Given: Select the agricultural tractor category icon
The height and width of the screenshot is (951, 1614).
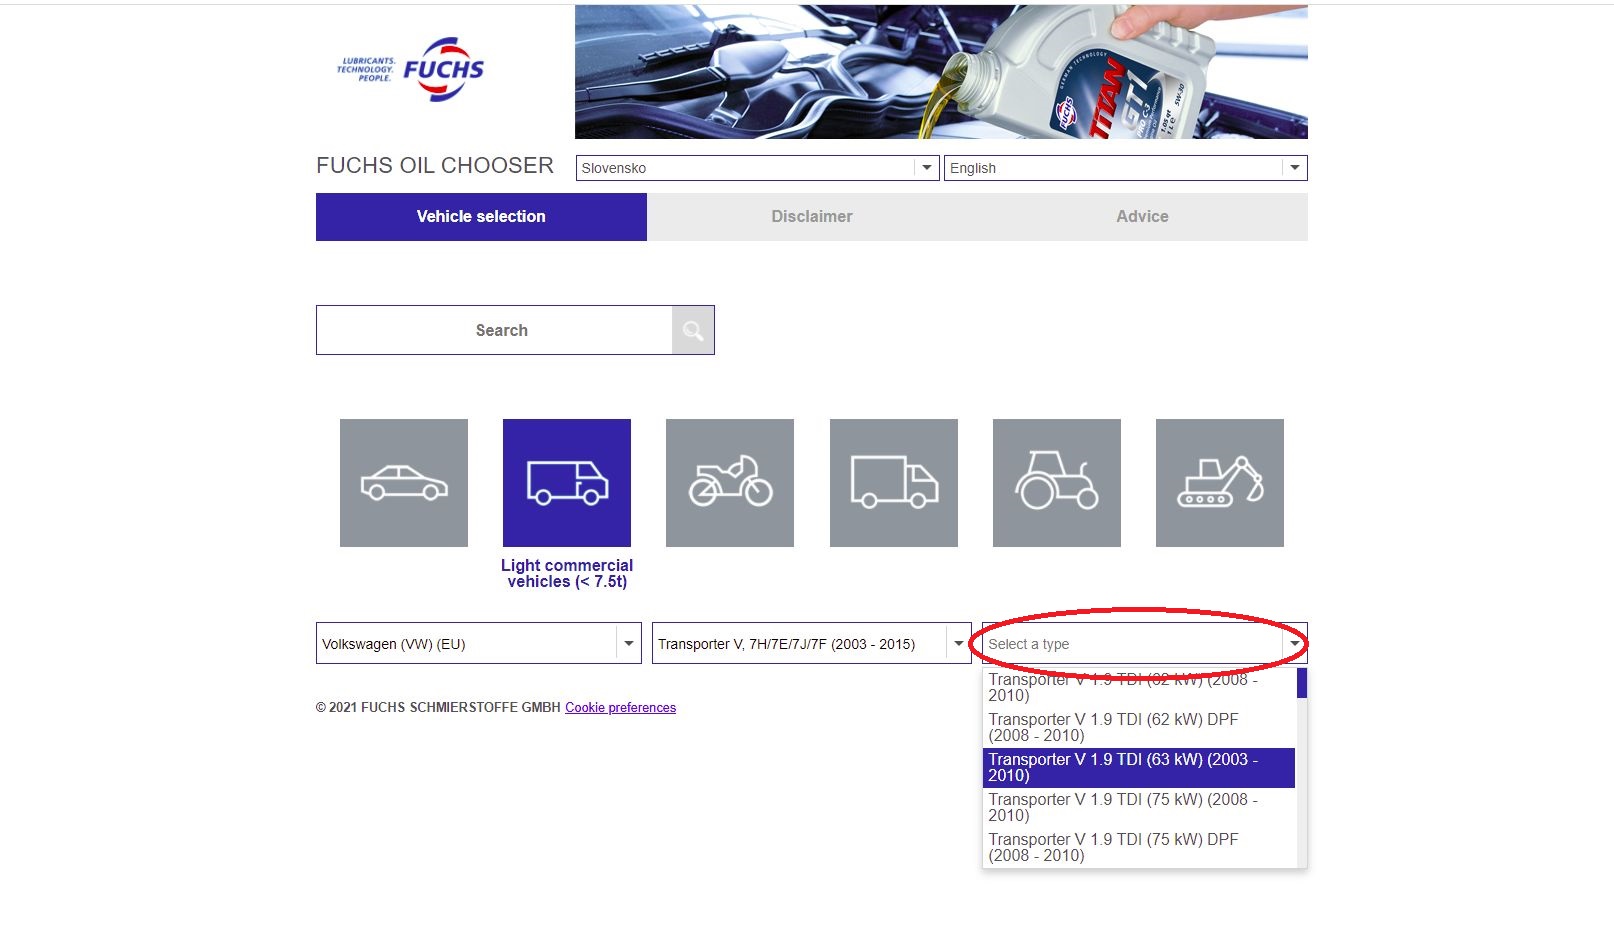Looking at the screenshot, I should point(1057,483).
